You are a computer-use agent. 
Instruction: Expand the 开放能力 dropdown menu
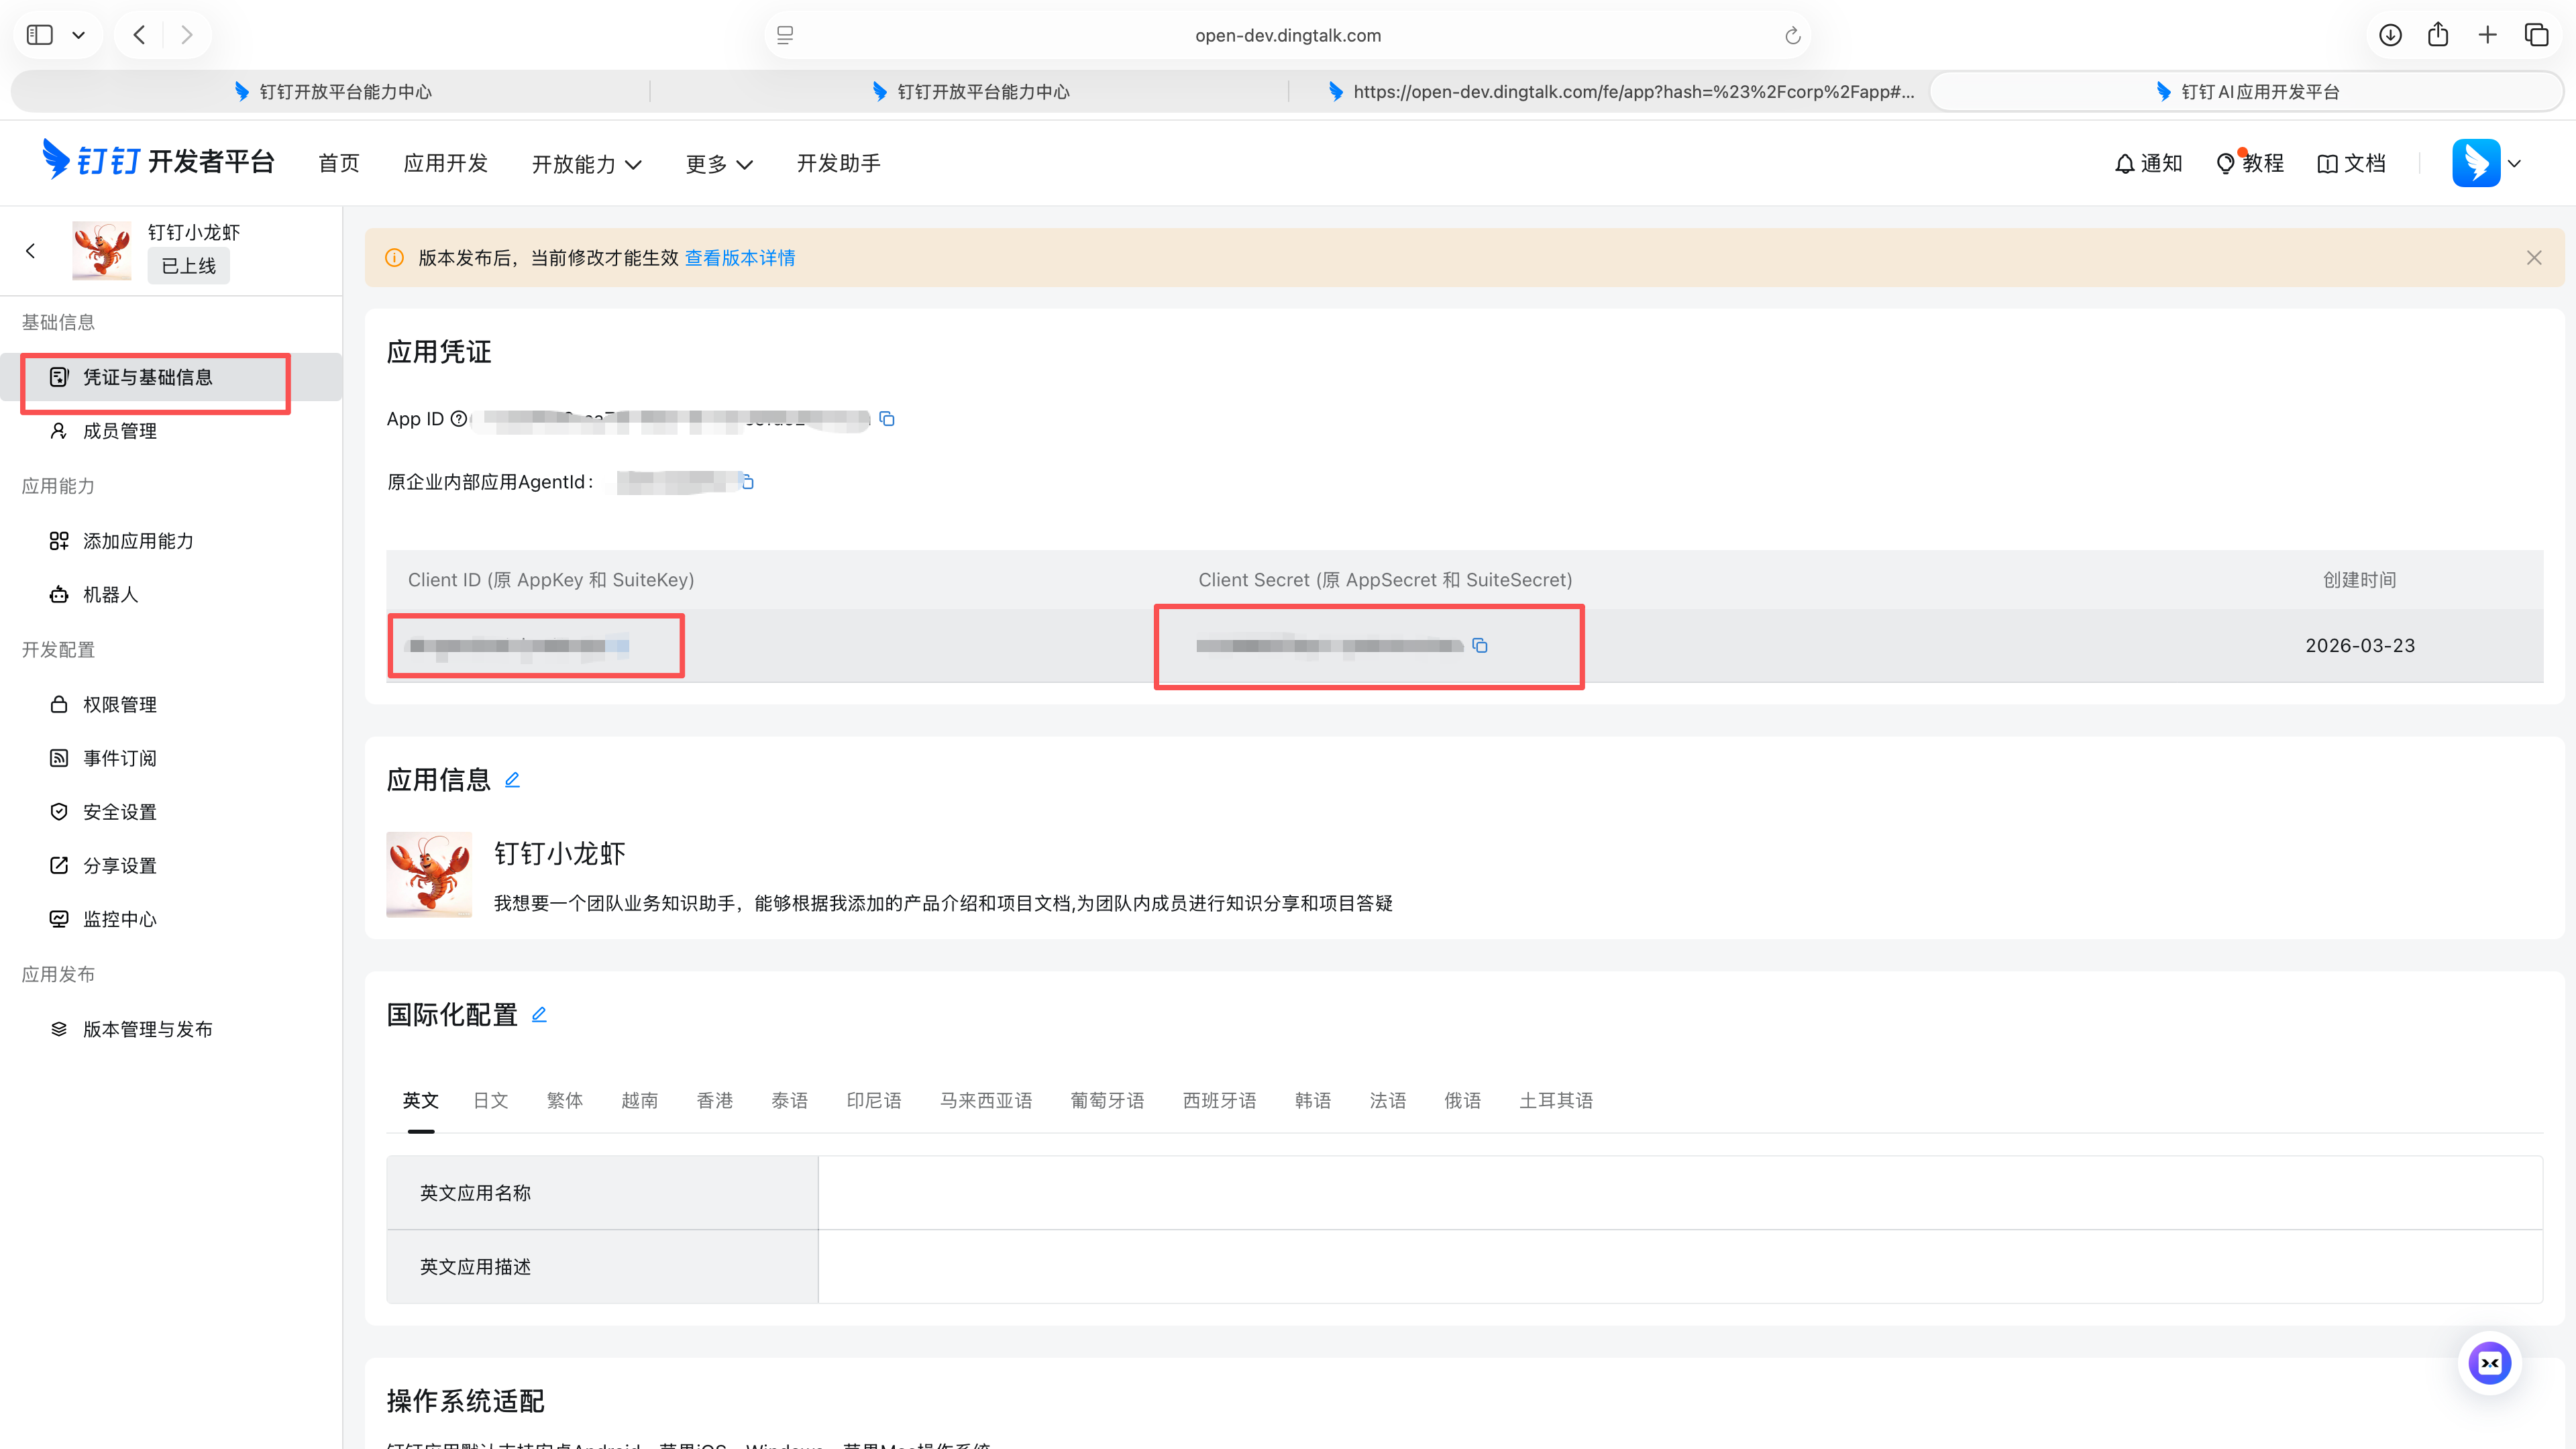pos(586,163)
